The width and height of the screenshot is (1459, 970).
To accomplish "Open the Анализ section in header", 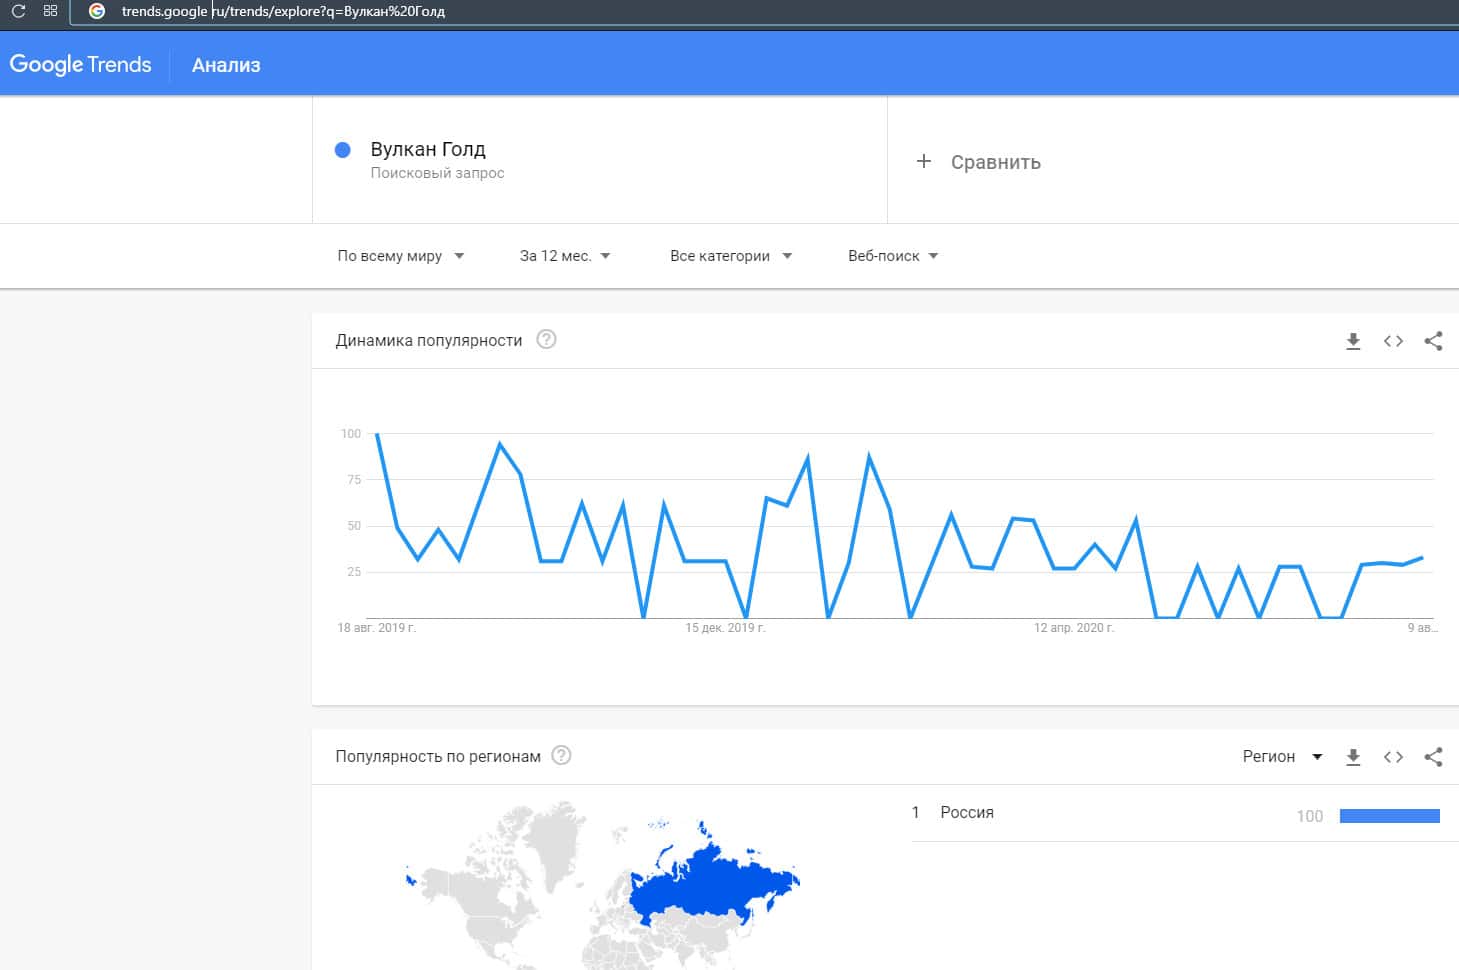I will (x=226, y=65).
